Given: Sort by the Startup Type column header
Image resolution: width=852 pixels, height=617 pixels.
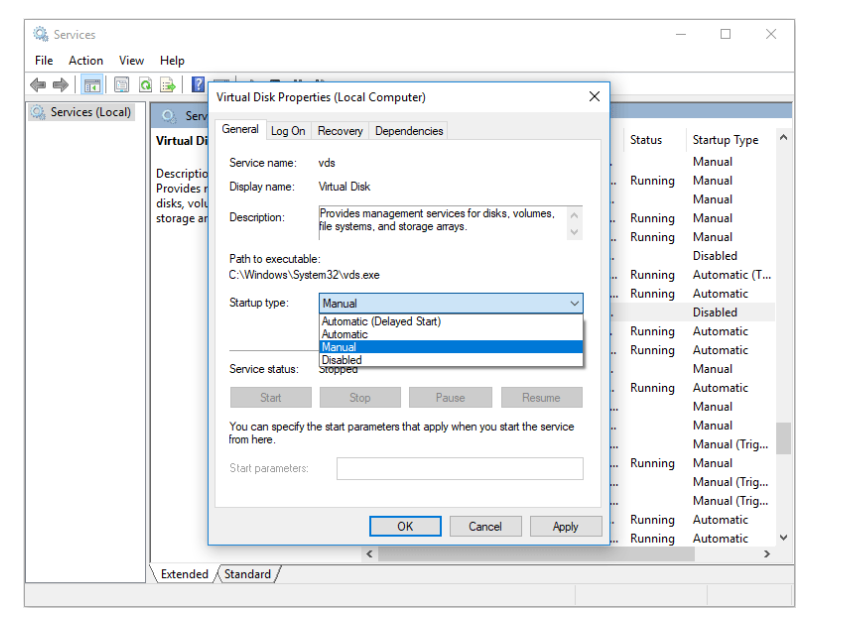Looking at the screenshot, I should (x=725, y=140).
